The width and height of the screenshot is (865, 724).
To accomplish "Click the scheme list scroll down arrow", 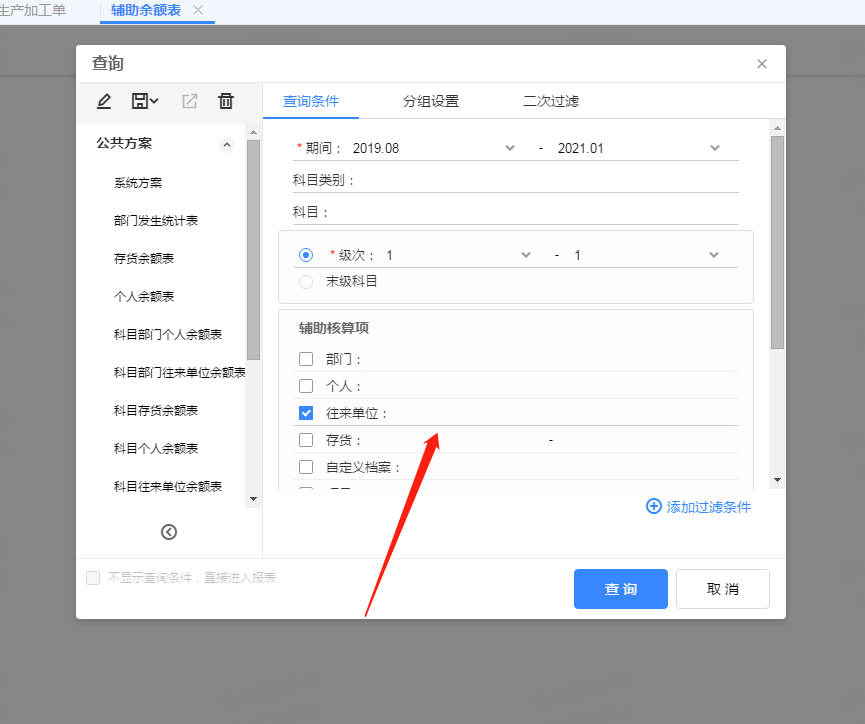I will [253, 499].
